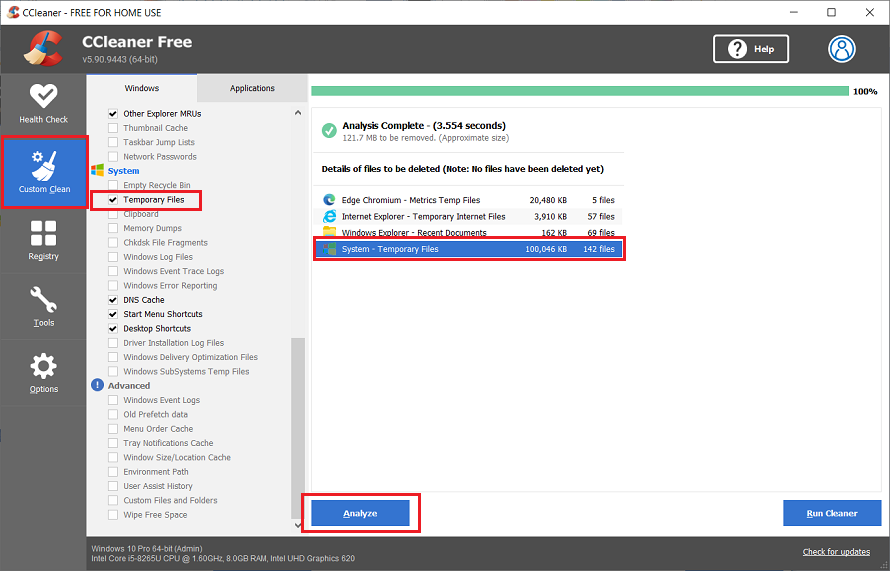This screenshot has height=571, width=890.
Task: Switch to the Windows tab
Action: (141, 88)
